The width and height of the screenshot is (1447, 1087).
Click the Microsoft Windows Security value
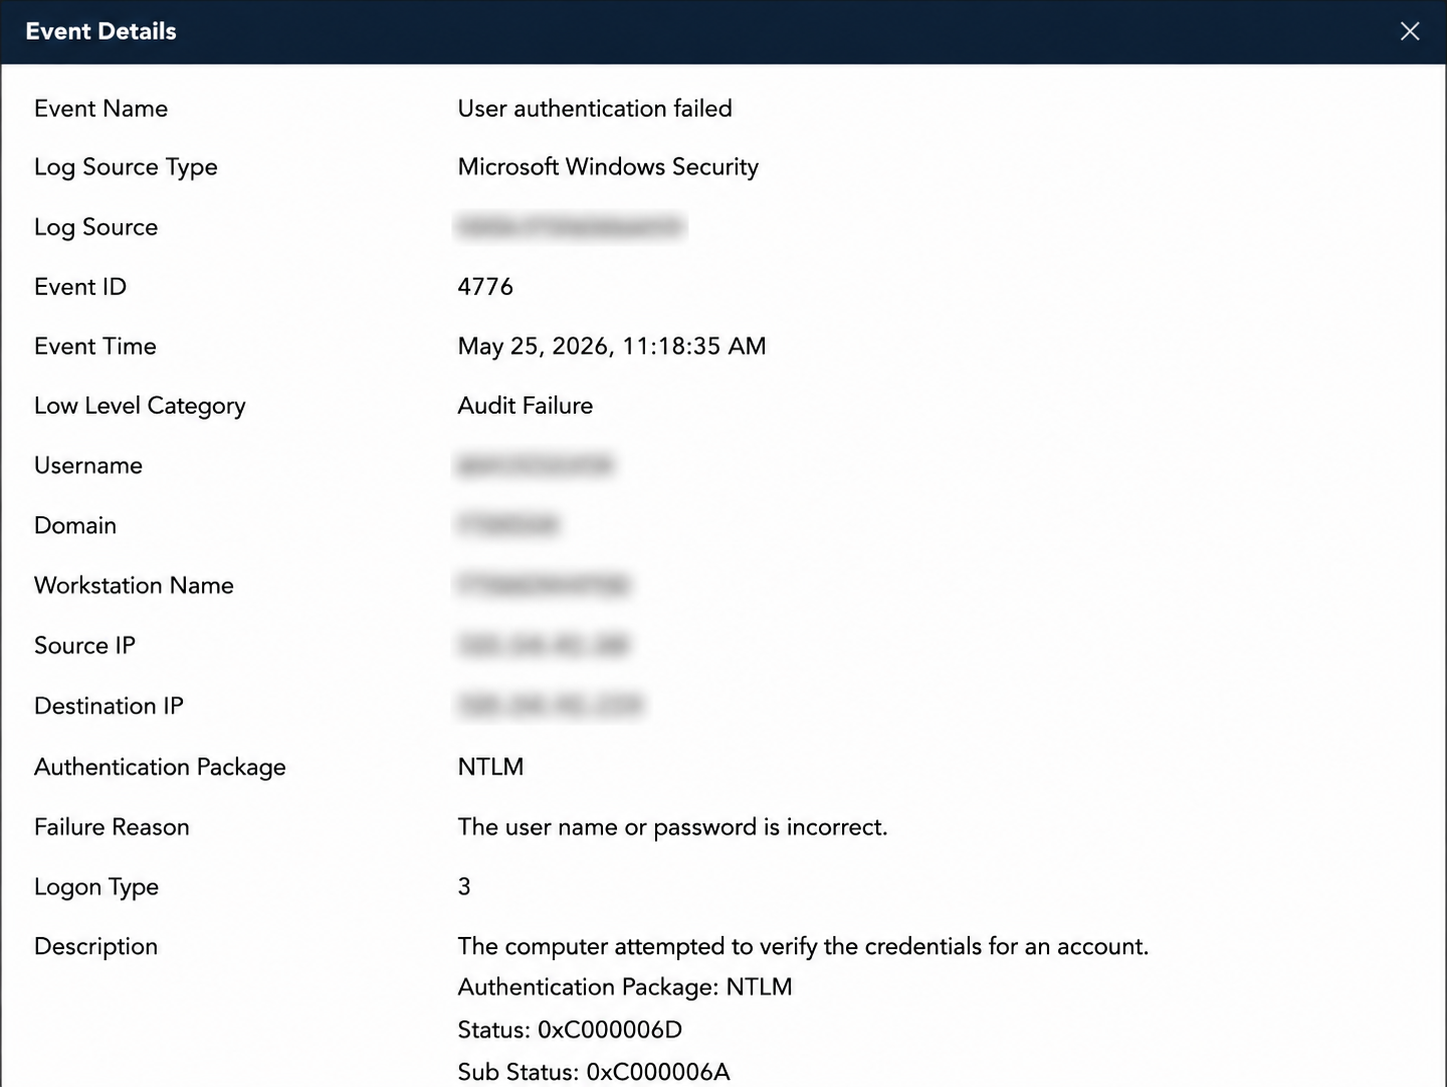(x=608, y=167)
